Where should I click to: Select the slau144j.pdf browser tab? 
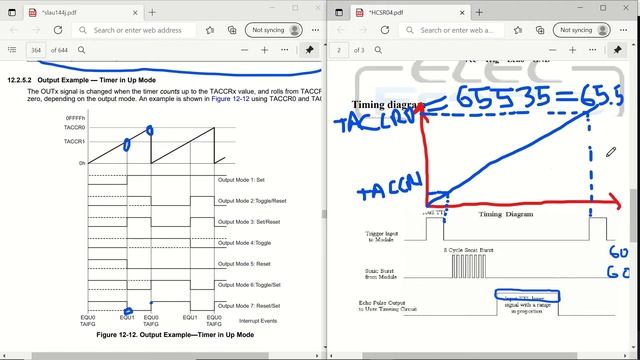pyautogui.click(x=83, y=13)
